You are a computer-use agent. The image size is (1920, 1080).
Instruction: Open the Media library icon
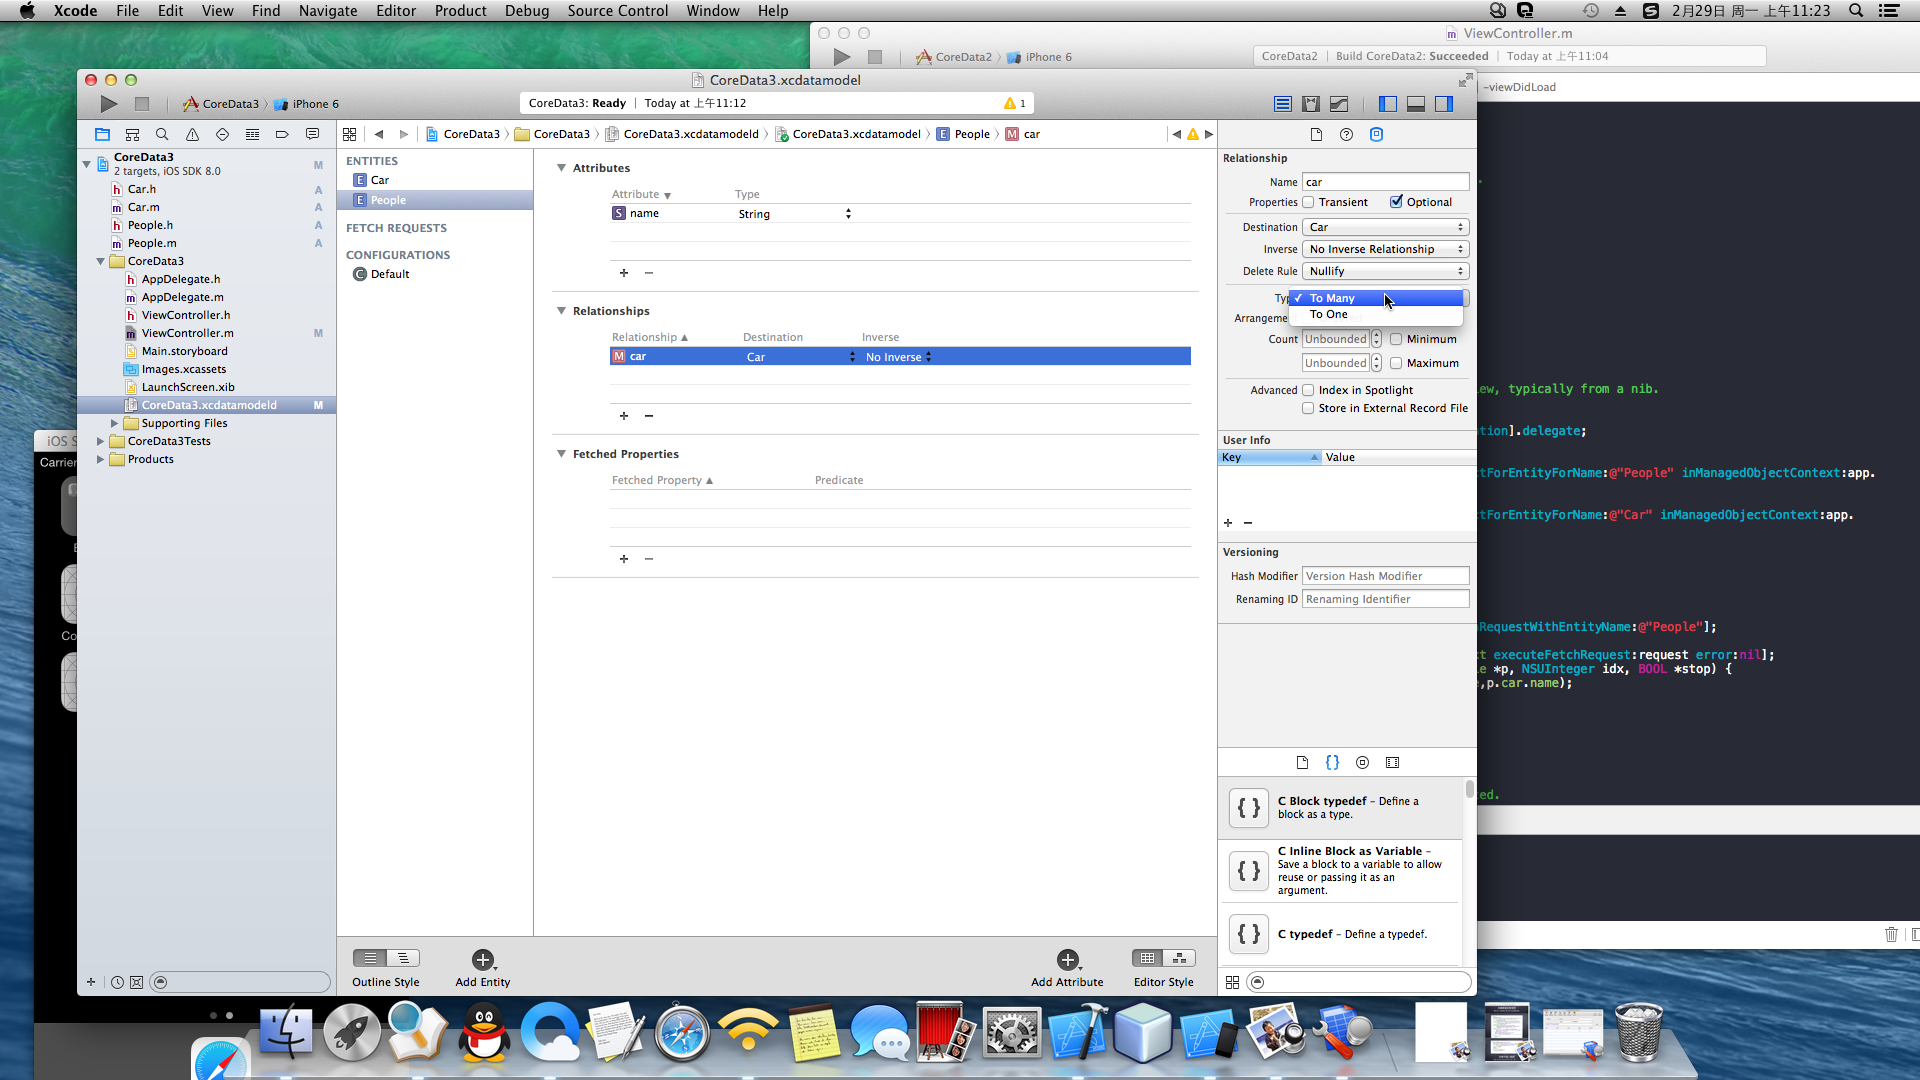1392,762
